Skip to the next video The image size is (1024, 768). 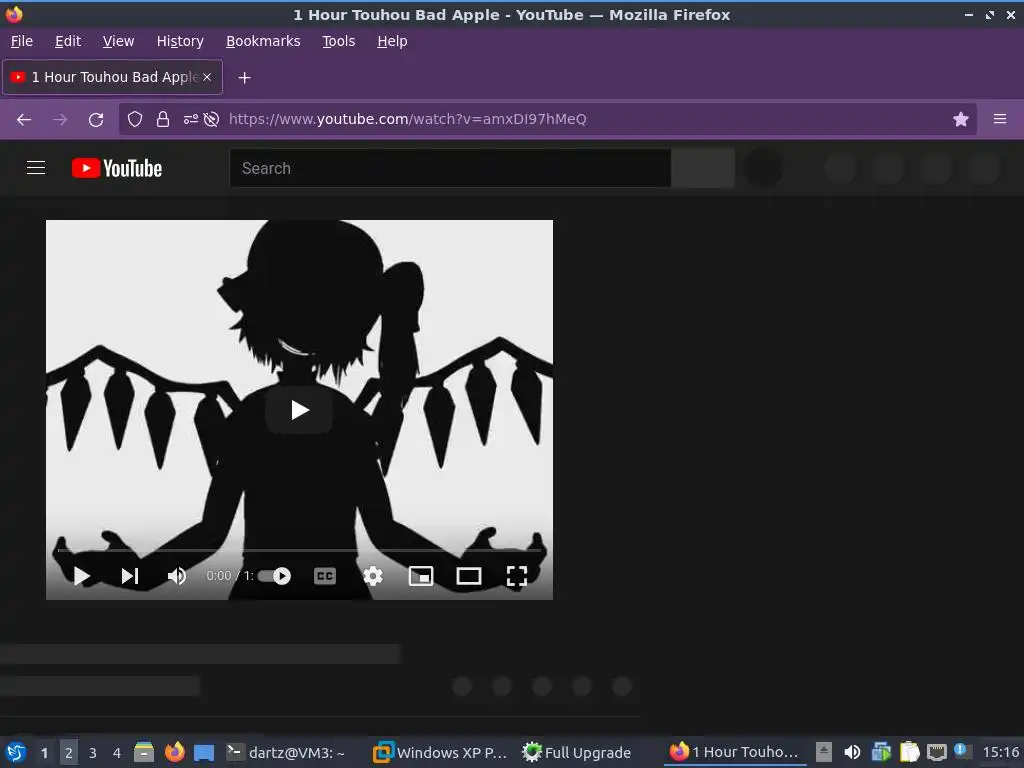point(130,576)
